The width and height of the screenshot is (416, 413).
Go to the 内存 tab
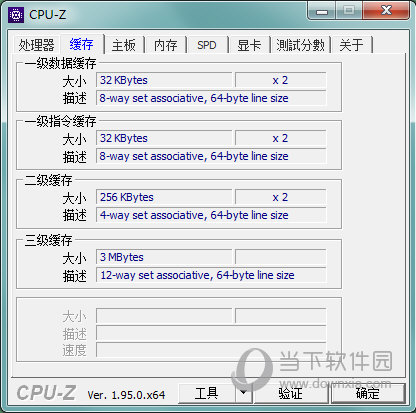coord(165,45)
